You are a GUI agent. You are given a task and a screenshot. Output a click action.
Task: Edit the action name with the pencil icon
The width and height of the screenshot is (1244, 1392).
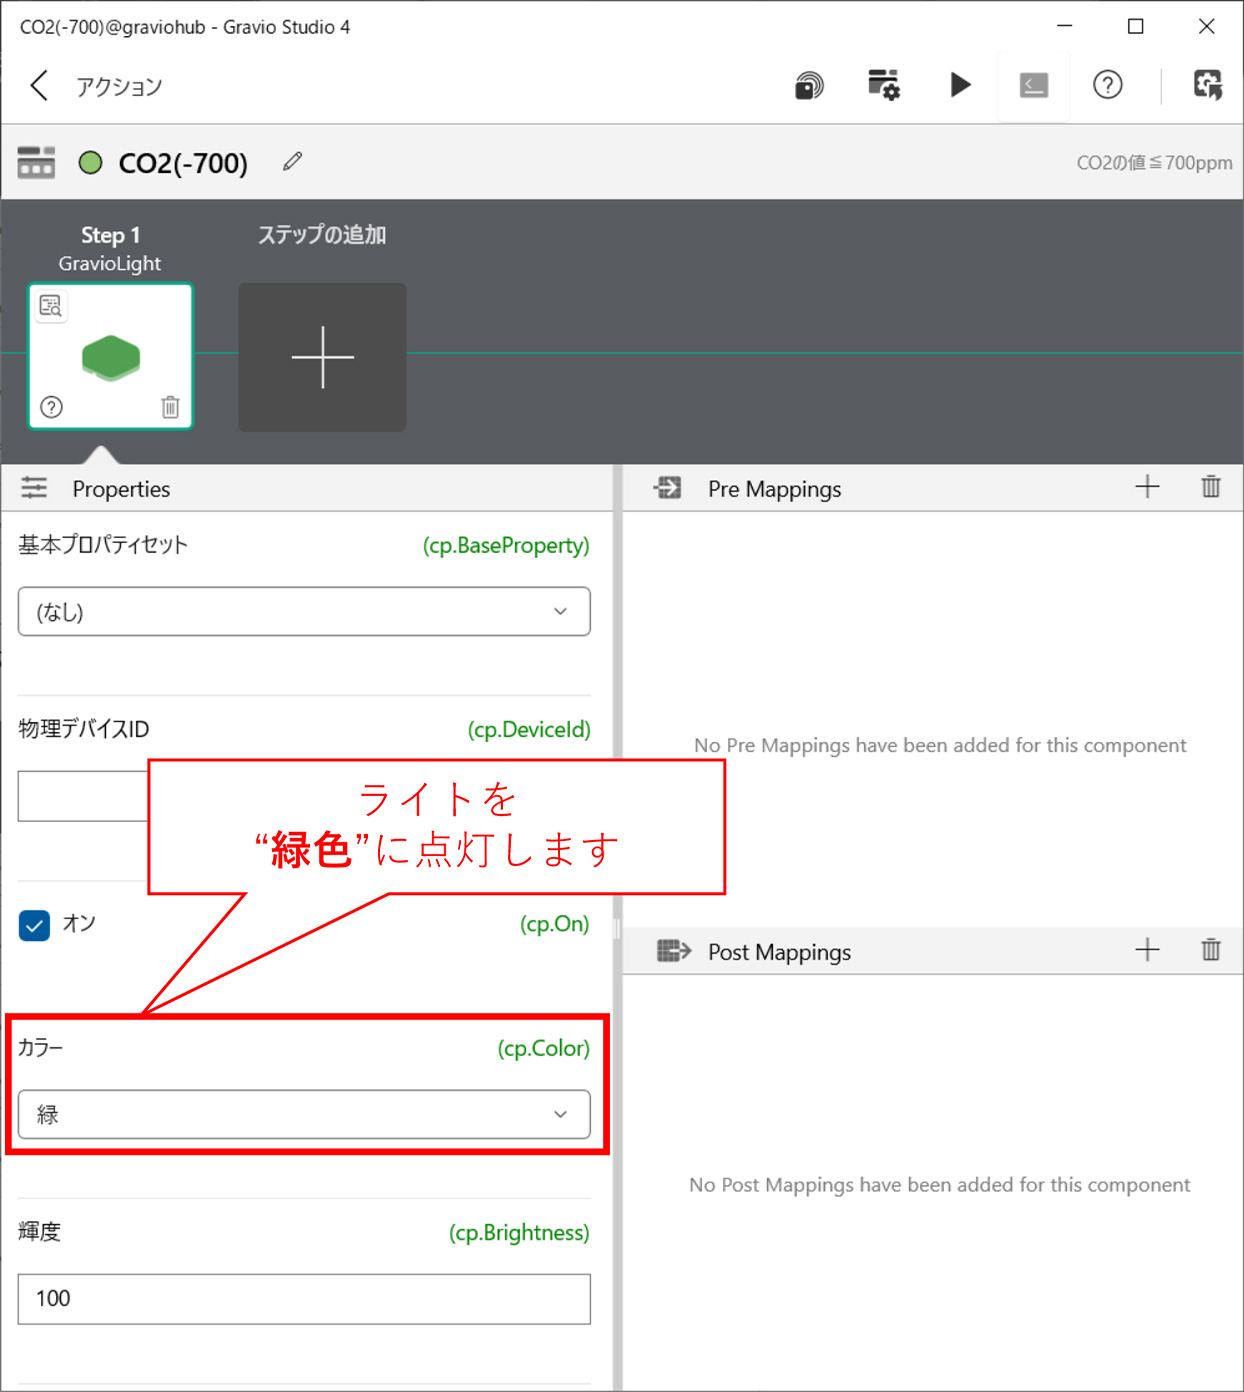pyautogui.click(x=292, y=161)
